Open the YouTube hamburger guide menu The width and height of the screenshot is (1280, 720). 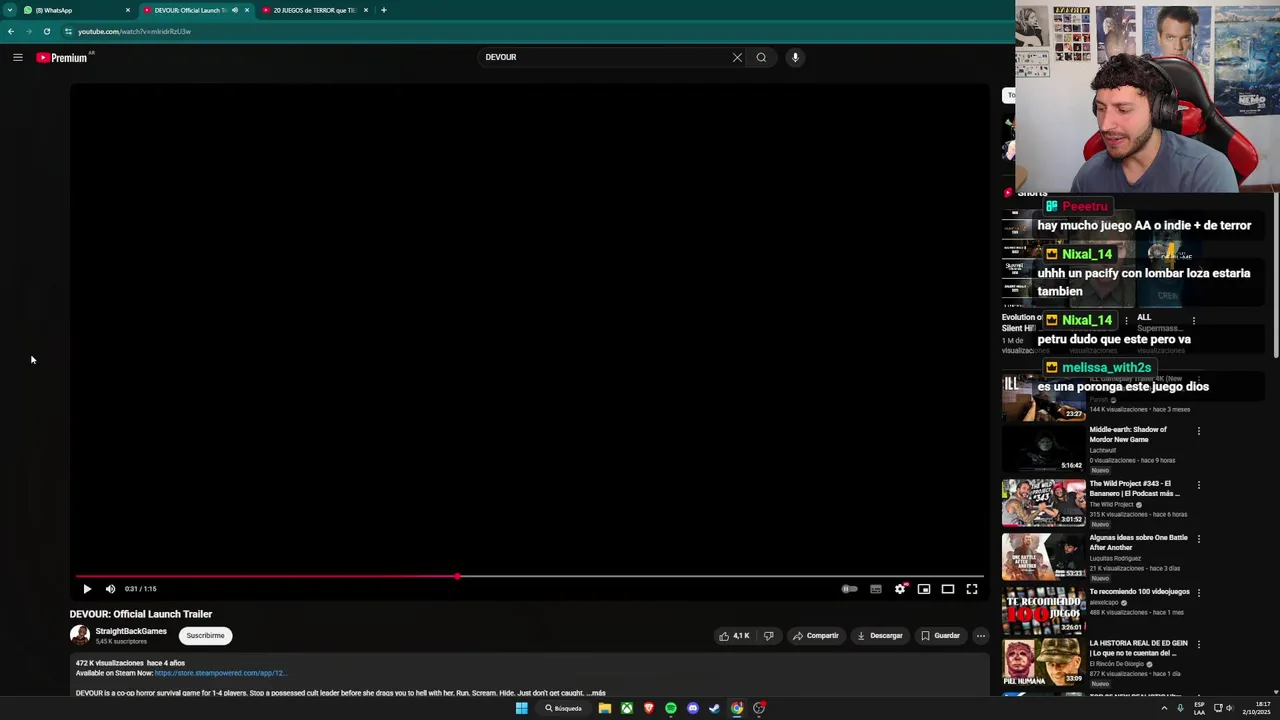point(18,57)
